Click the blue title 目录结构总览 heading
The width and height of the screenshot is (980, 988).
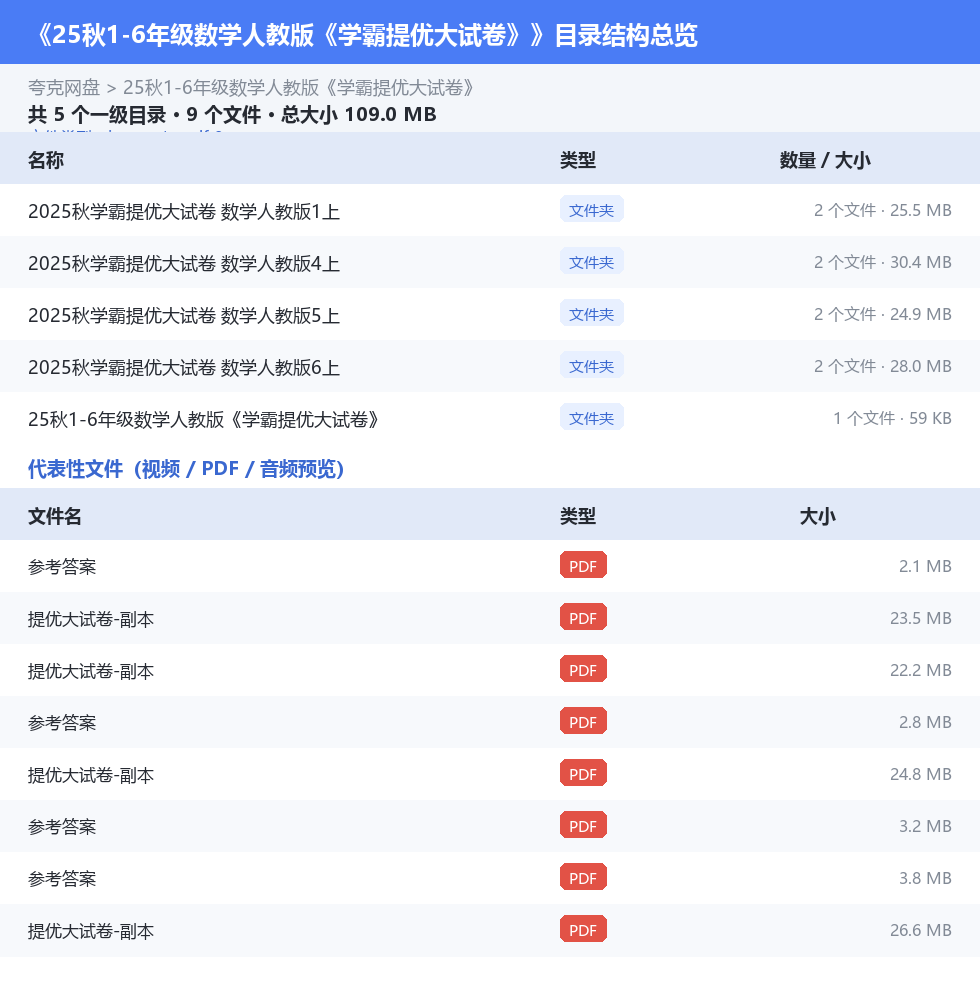tap(626, 35)
